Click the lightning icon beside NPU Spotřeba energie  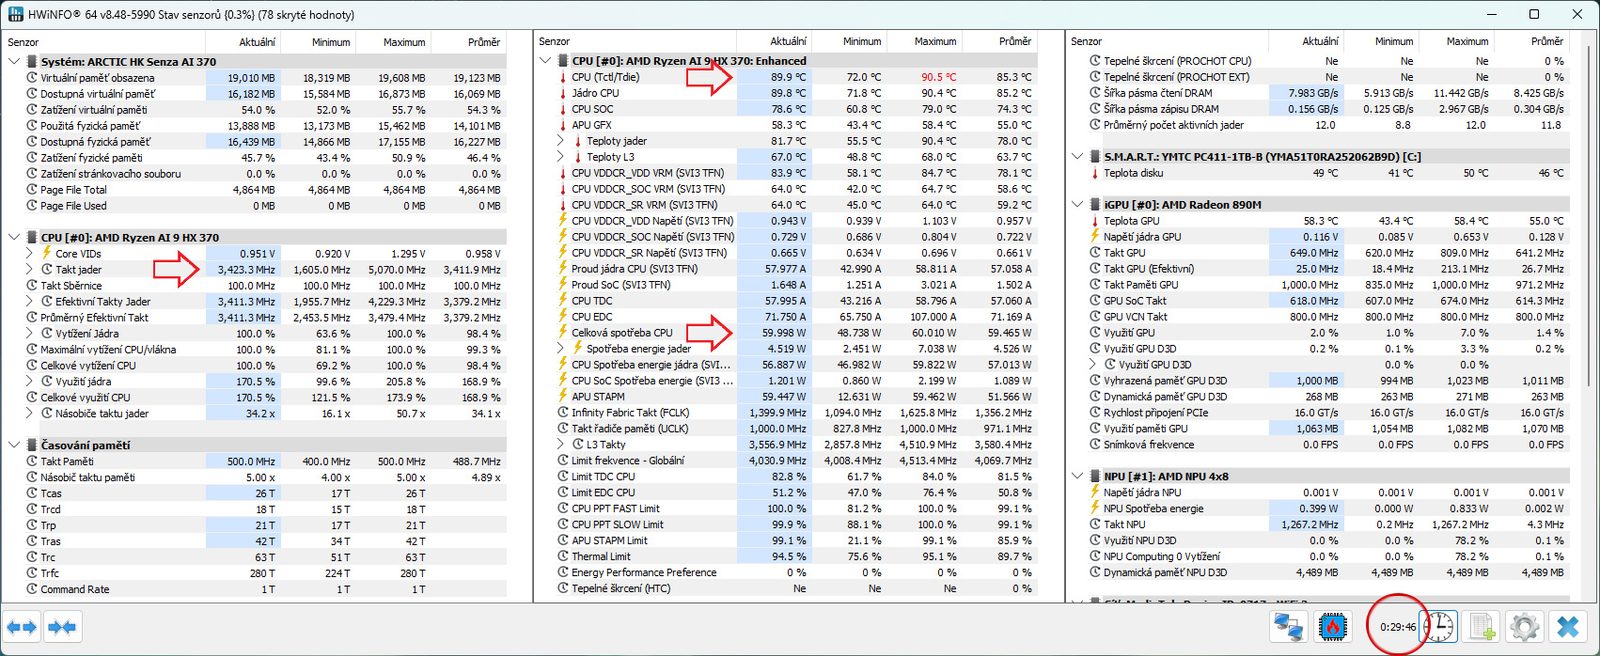pos(1095,509)
